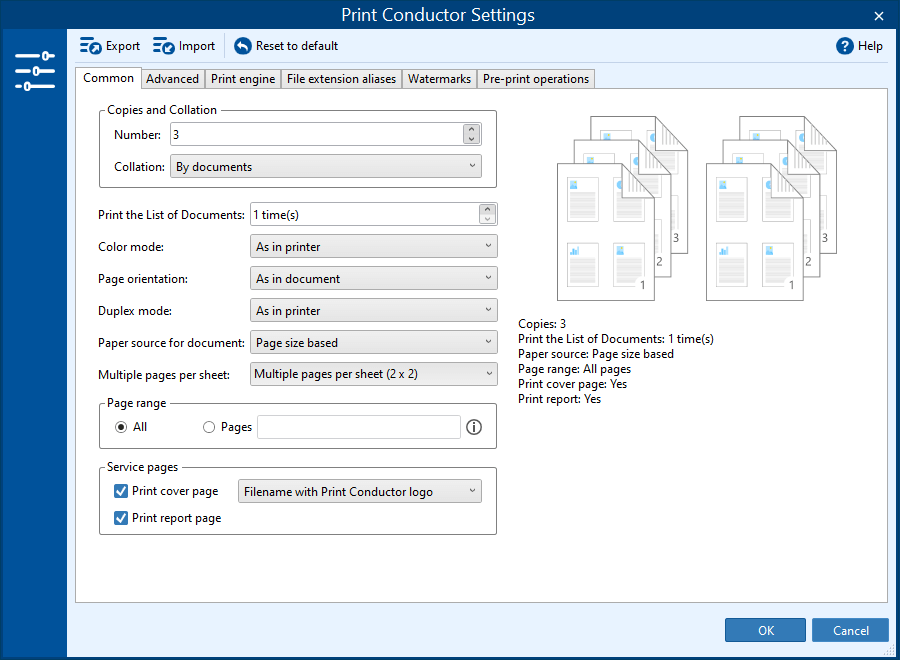Toggle the Print report page checkbox

pos(121,518)
